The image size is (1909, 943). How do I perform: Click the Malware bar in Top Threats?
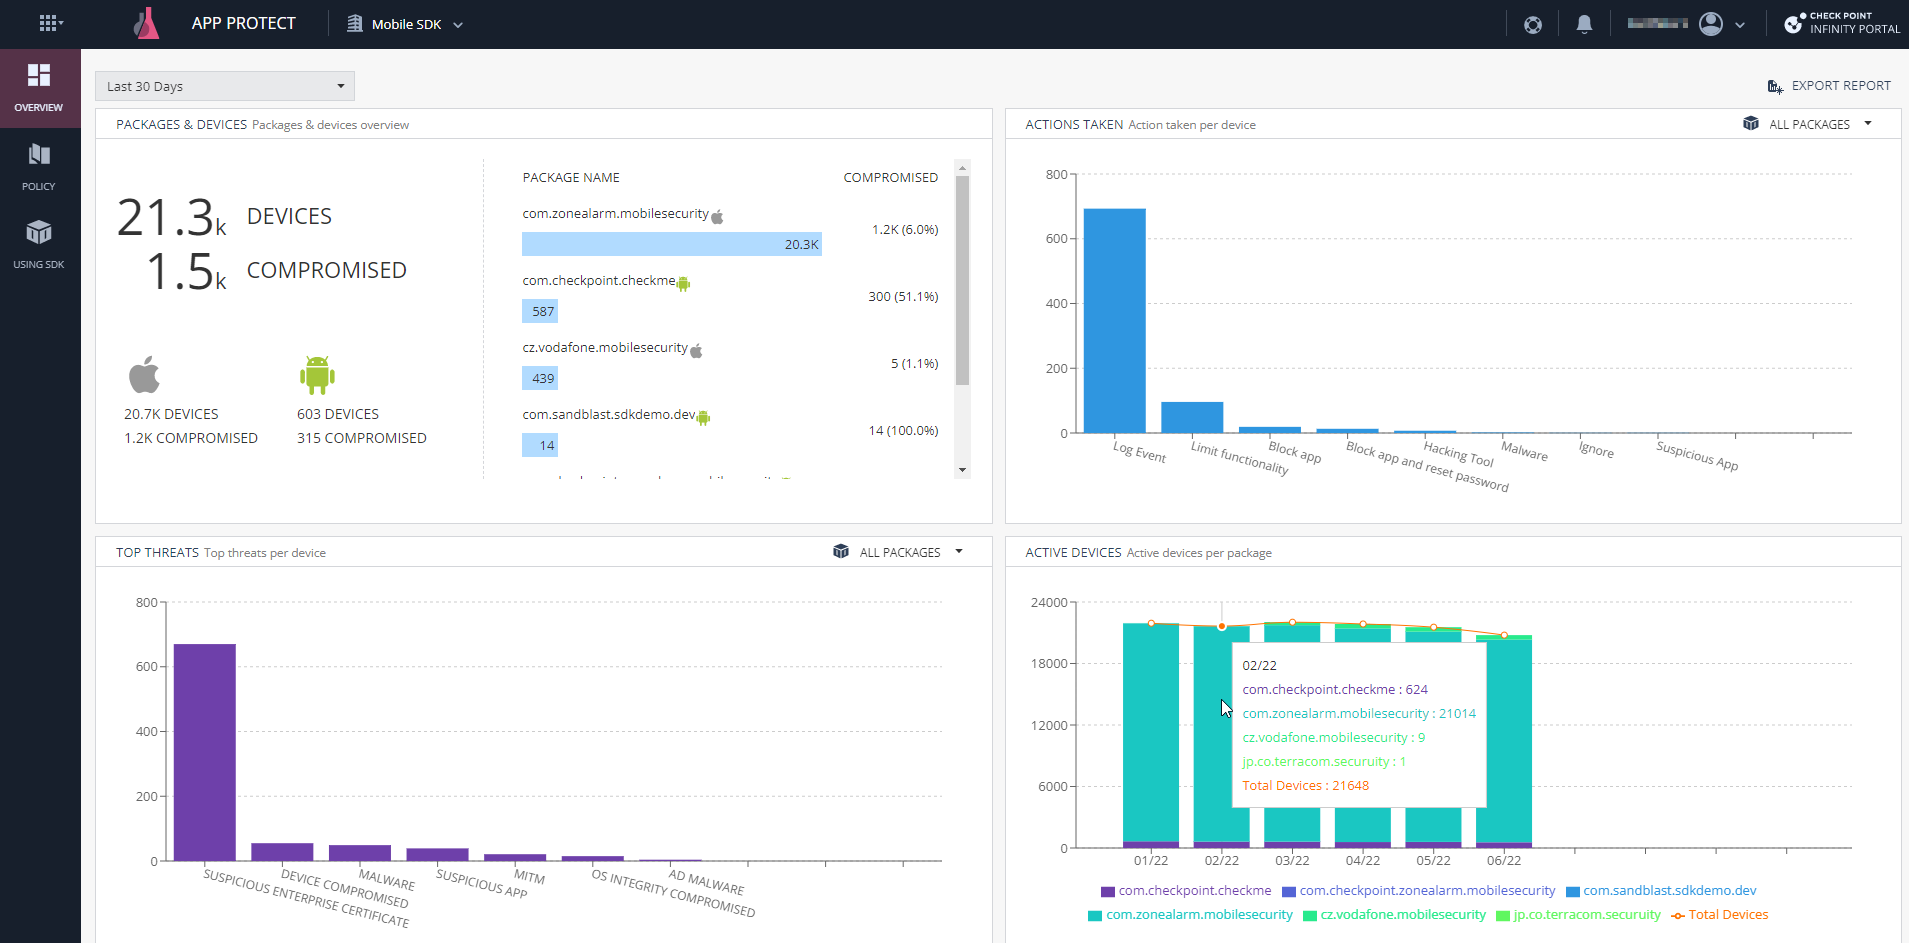(360, 853)
